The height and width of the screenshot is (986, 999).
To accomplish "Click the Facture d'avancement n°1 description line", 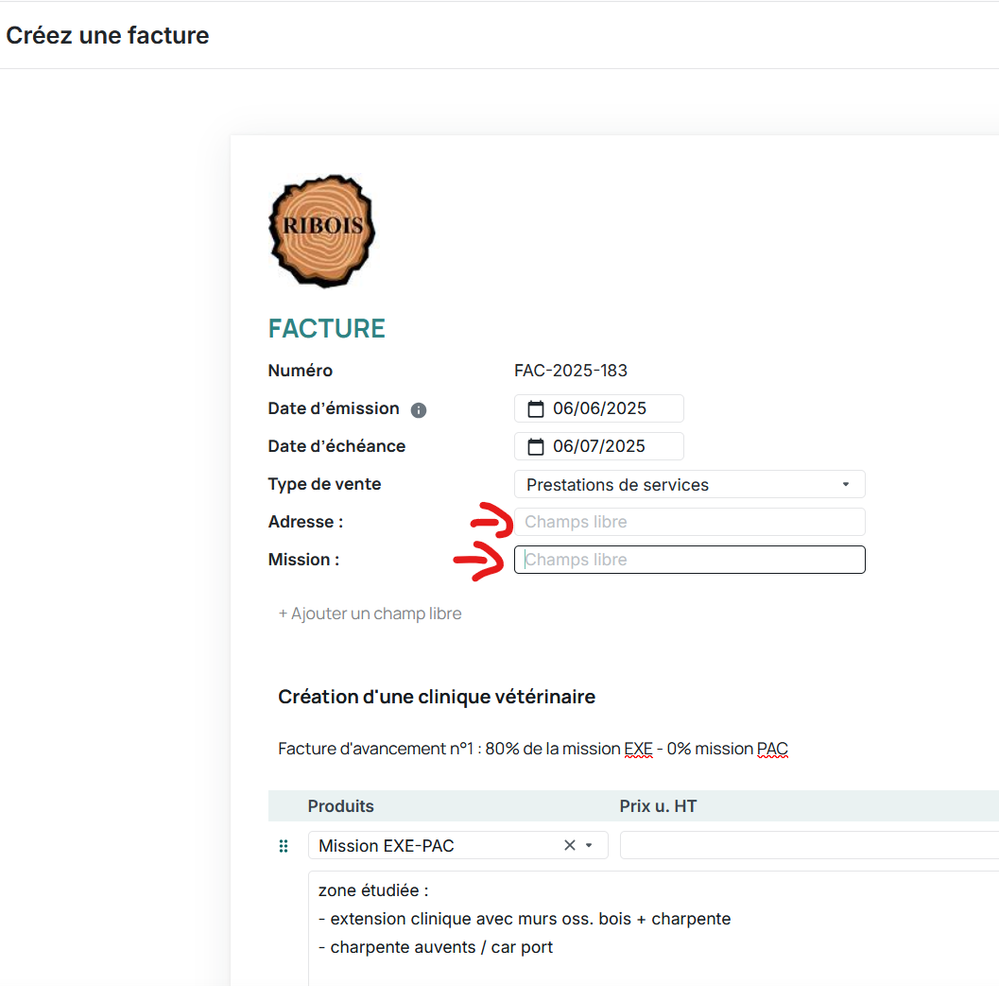I will click(x=533, y=749).
